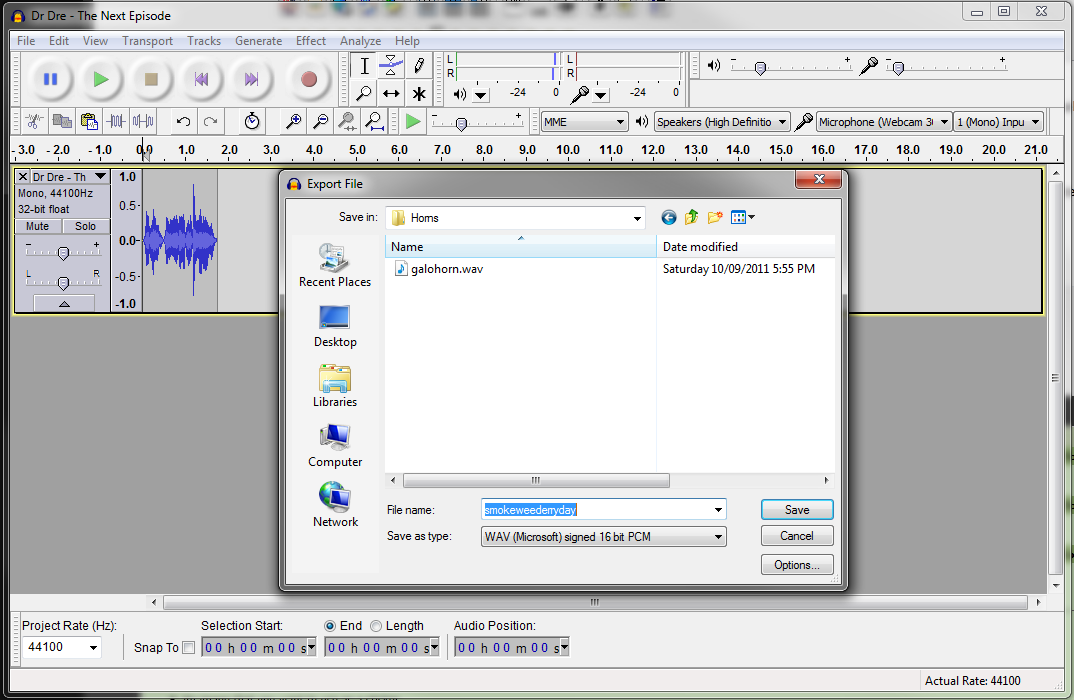Click Create New Folder icon
The height and width of the screenshot is (700, 1074).
714,218
